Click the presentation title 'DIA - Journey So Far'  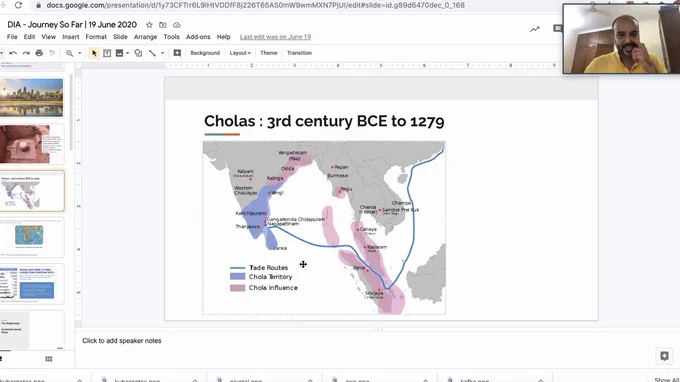[72, 25]
